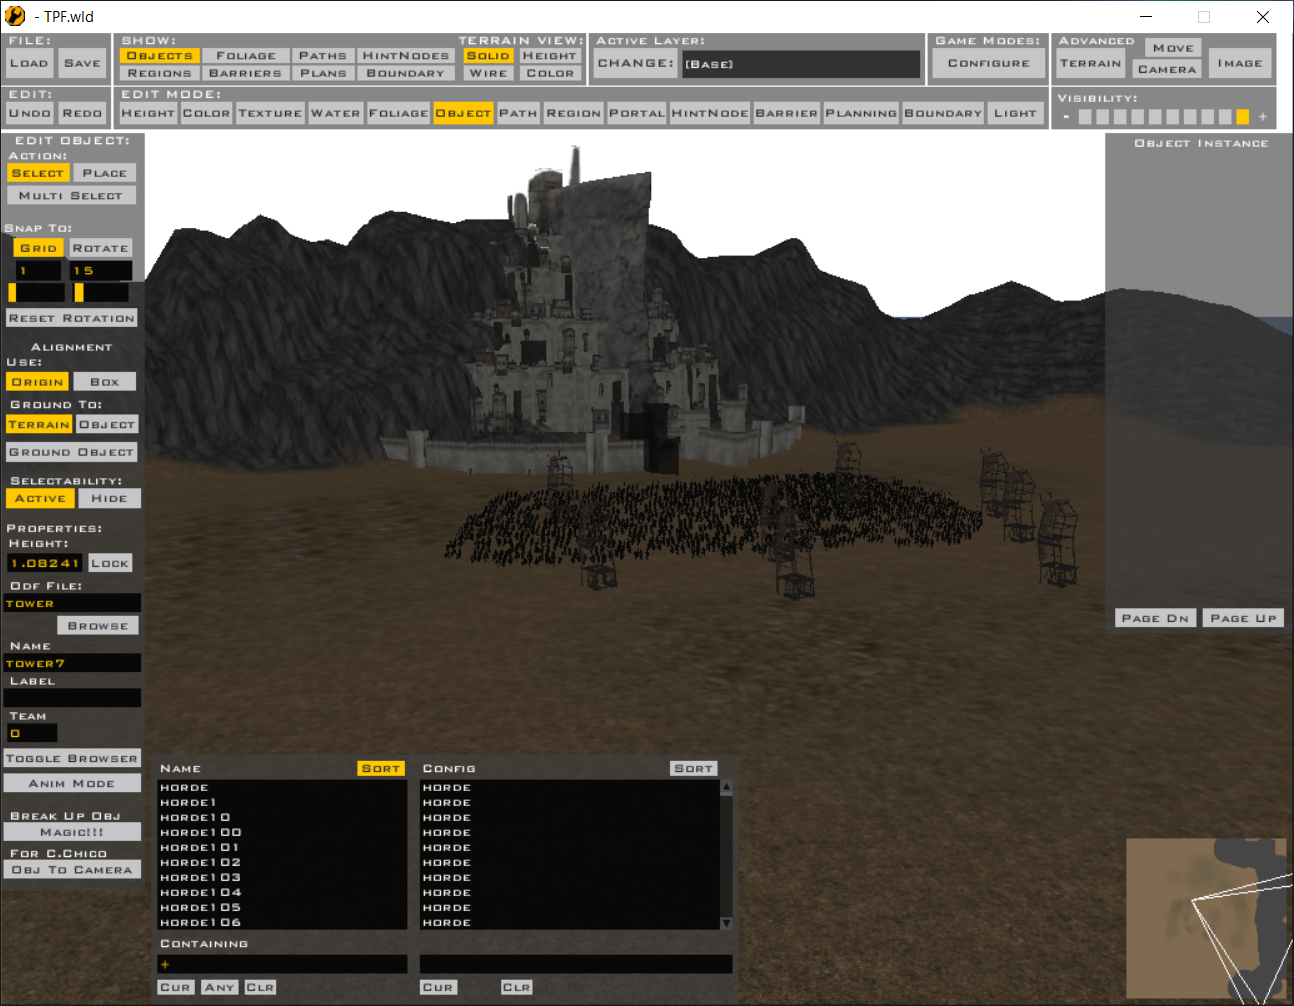Screen dimensions: 1294x1006
Task: Toggle Foliage visibility in Show panel
Action: tap(246, 56)
